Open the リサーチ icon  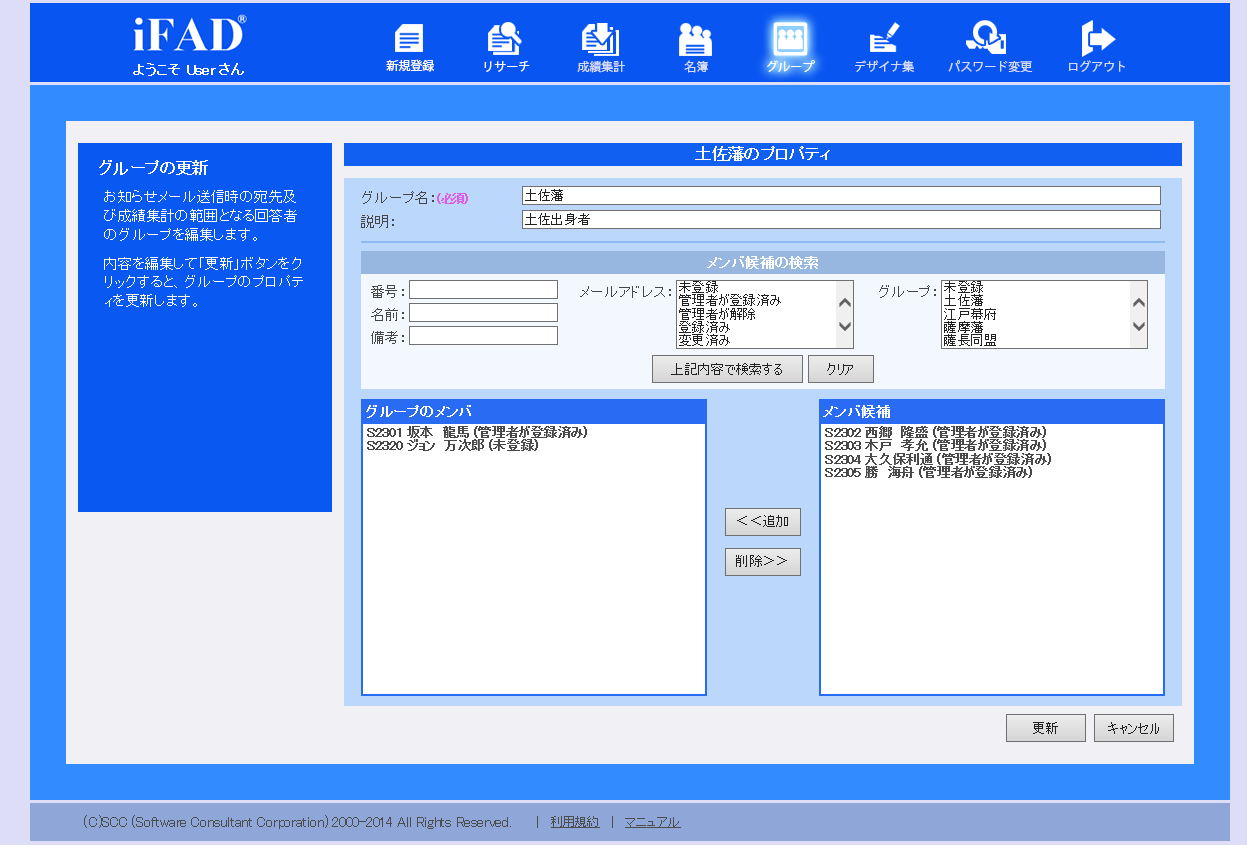(505, 48)
